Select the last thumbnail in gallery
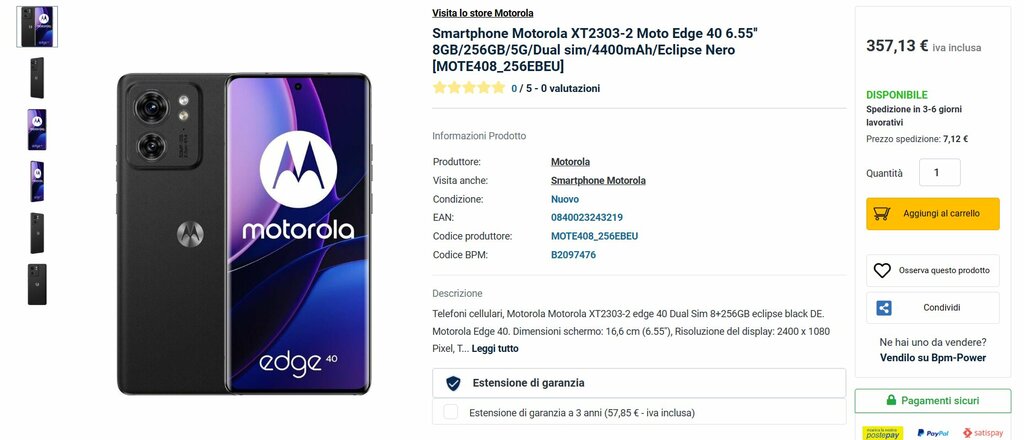The width and height of the screenshot is (1024, 440). coord(37,284)
